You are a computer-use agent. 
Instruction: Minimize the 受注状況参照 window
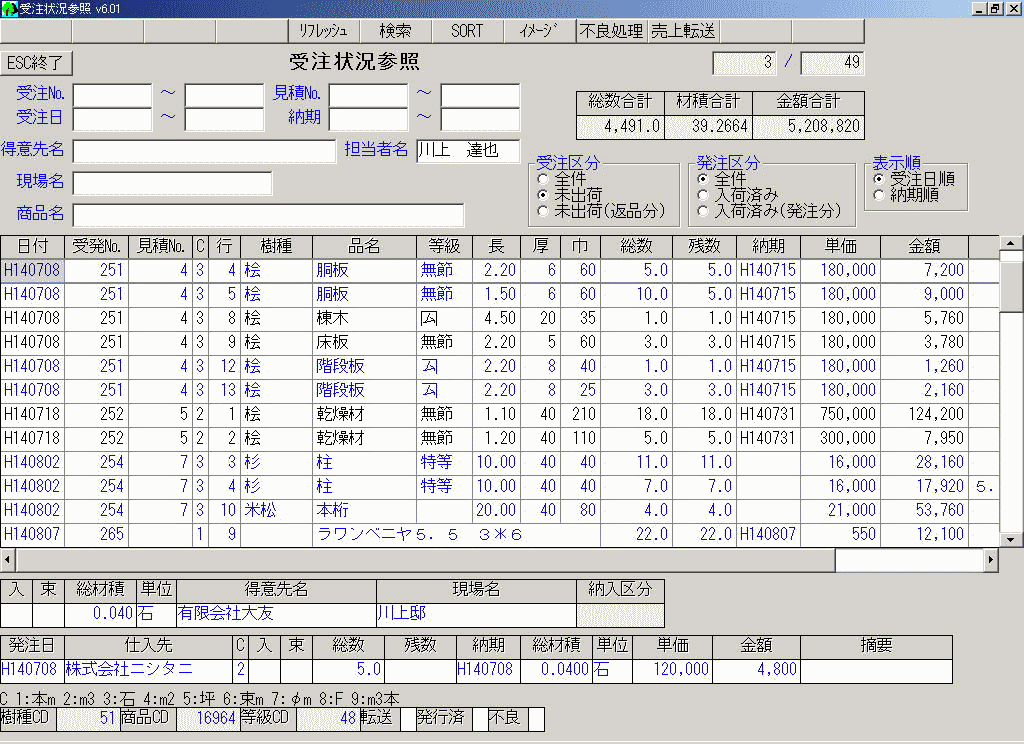pos(978,8)
